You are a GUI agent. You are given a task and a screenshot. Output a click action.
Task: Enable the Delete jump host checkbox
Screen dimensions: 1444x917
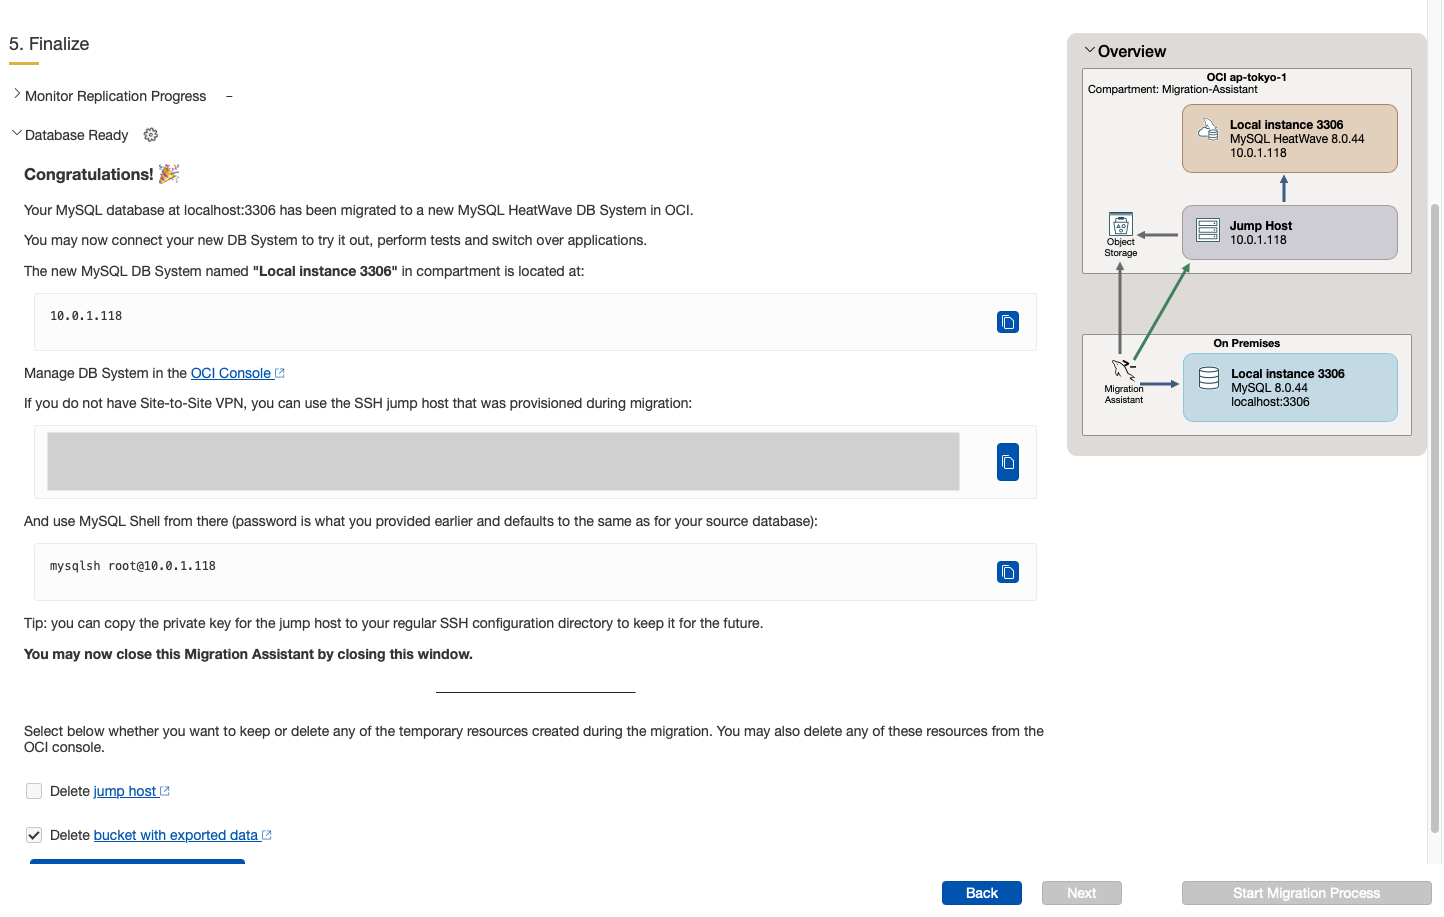pos(34,791)
